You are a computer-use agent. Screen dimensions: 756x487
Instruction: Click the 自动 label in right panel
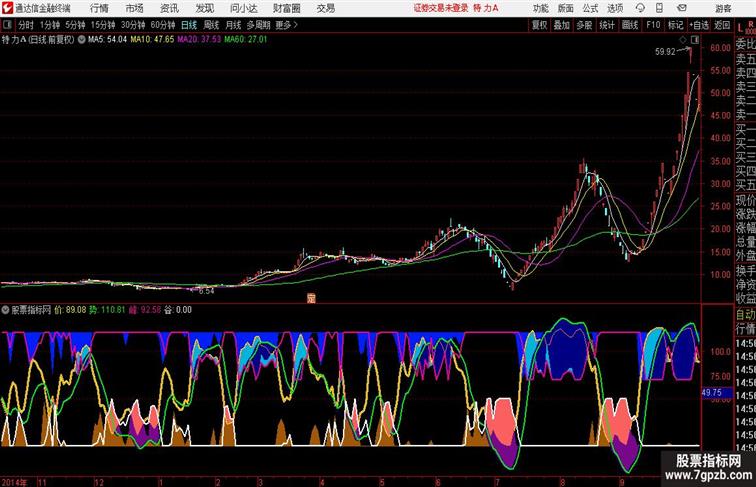tap(745, 314)
